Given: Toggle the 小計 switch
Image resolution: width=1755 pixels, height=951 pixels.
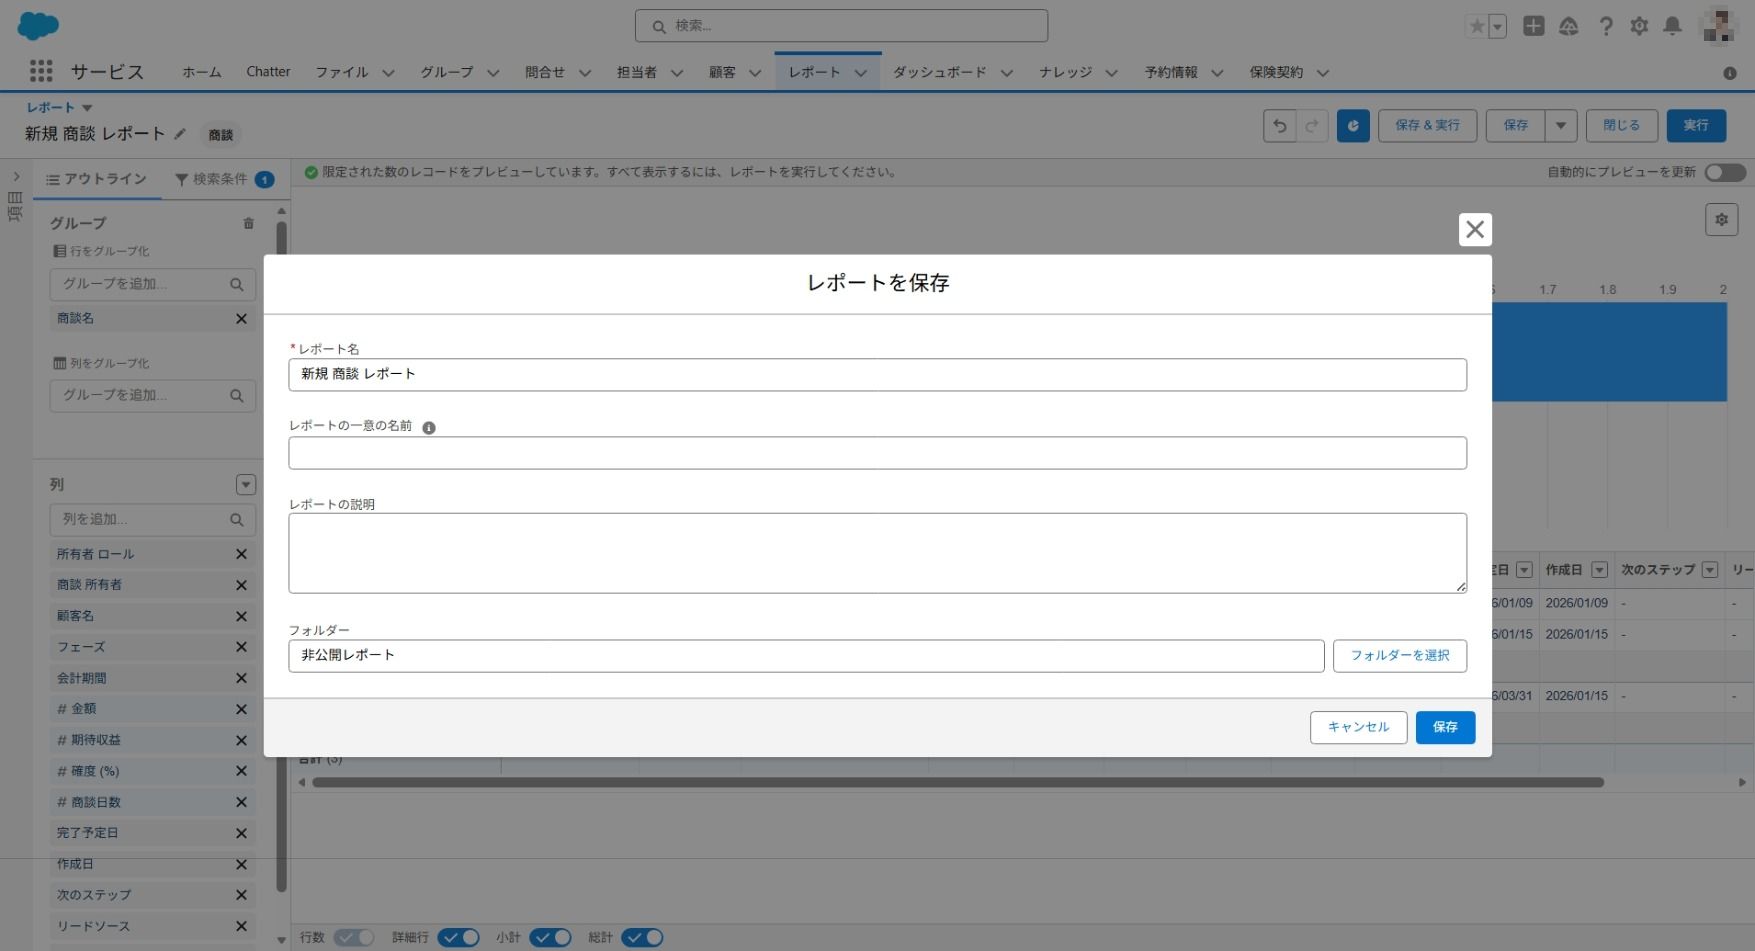Looking at the screenshot, I should [550, 938].
